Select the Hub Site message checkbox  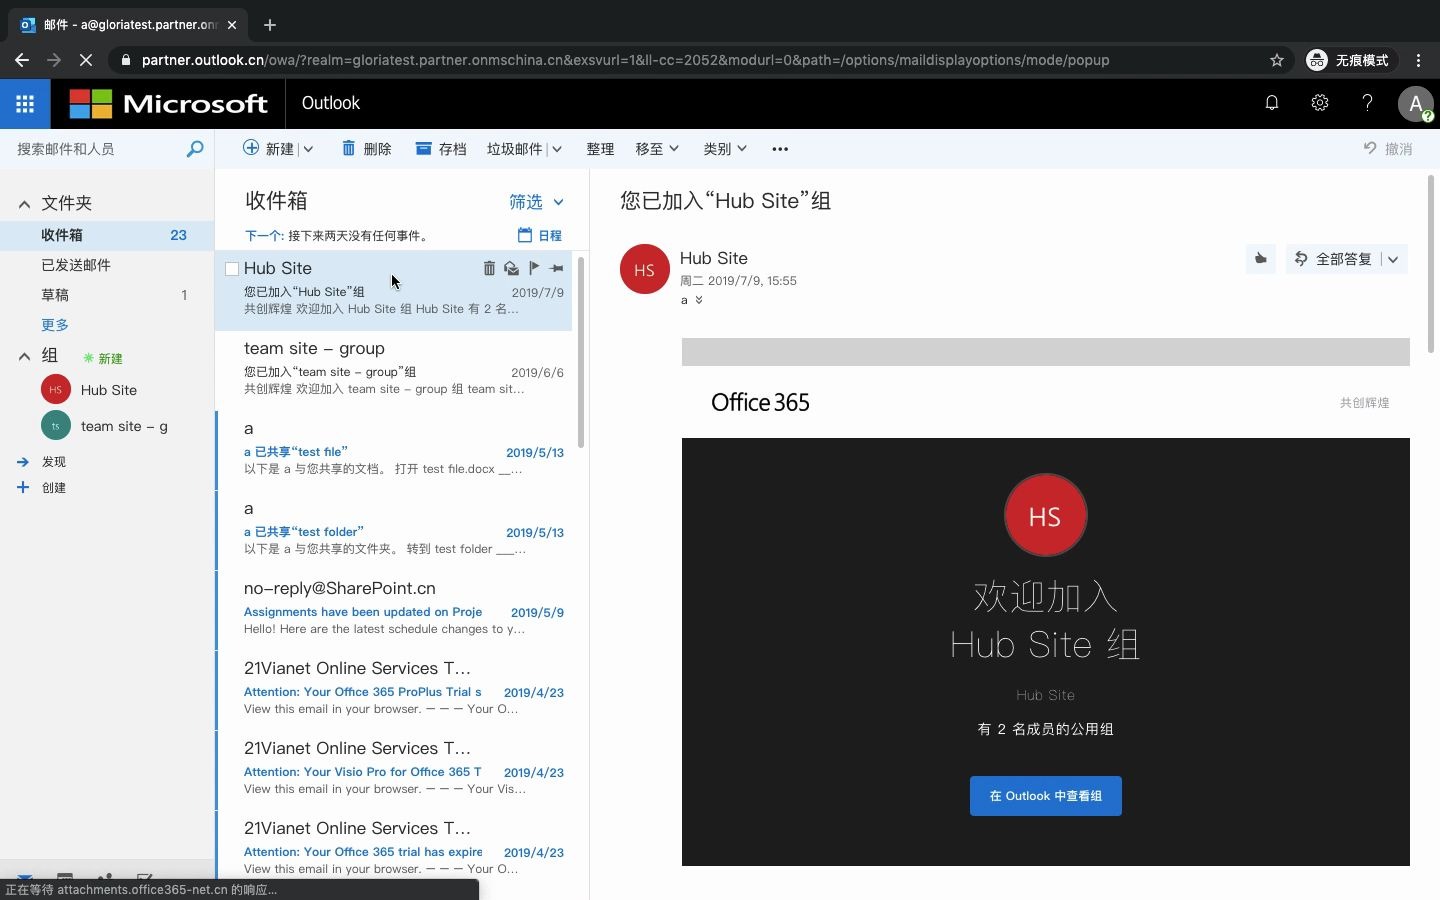click(x=232, y=269)
